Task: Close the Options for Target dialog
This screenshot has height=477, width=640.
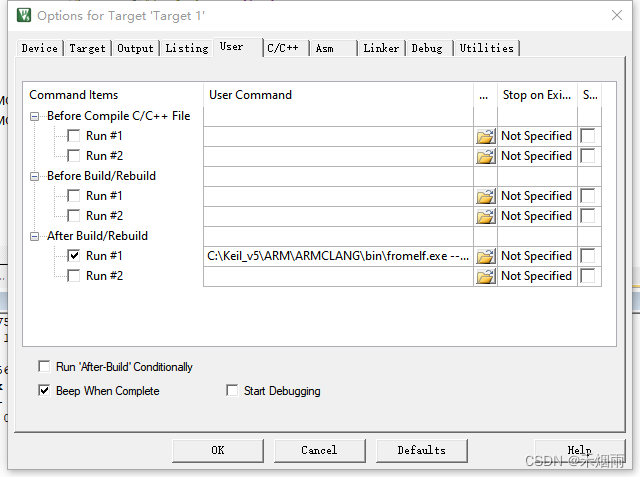Action: [617, 15]
